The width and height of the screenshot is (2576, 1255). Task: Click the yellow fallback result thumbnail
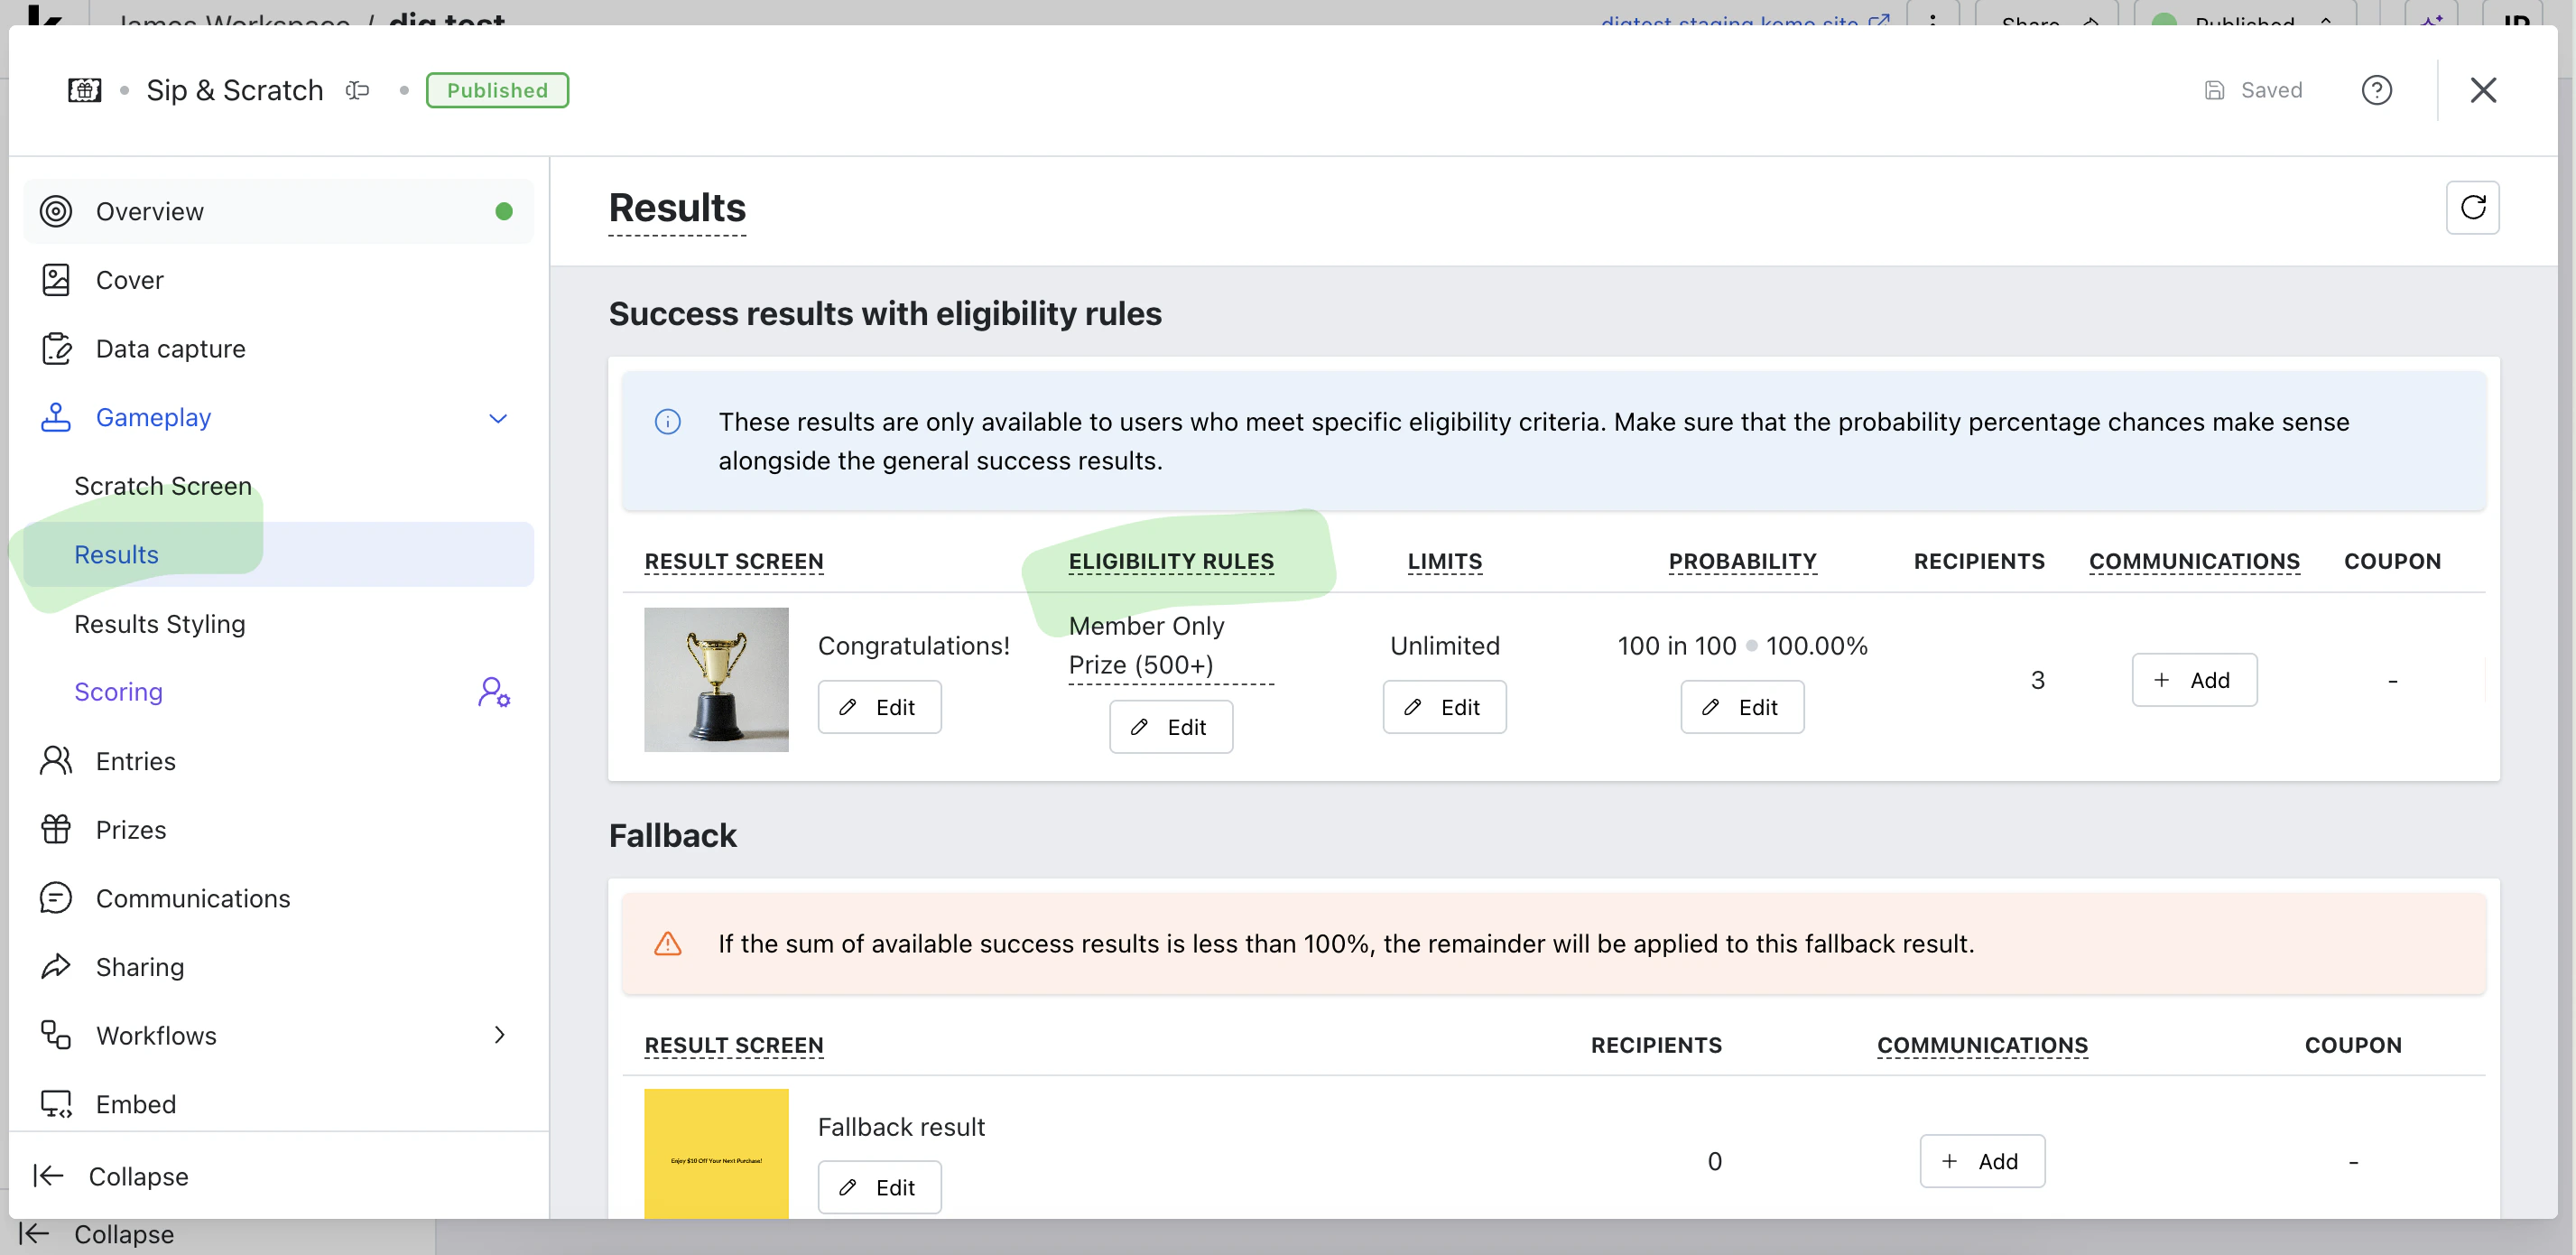click(716, 1153)
